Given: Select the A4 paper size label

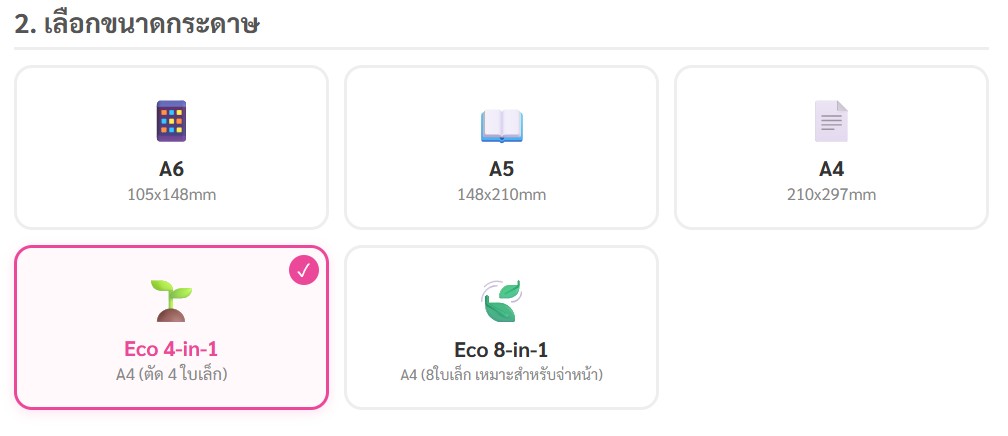Looking at the screenshot, I should [831, 169].
